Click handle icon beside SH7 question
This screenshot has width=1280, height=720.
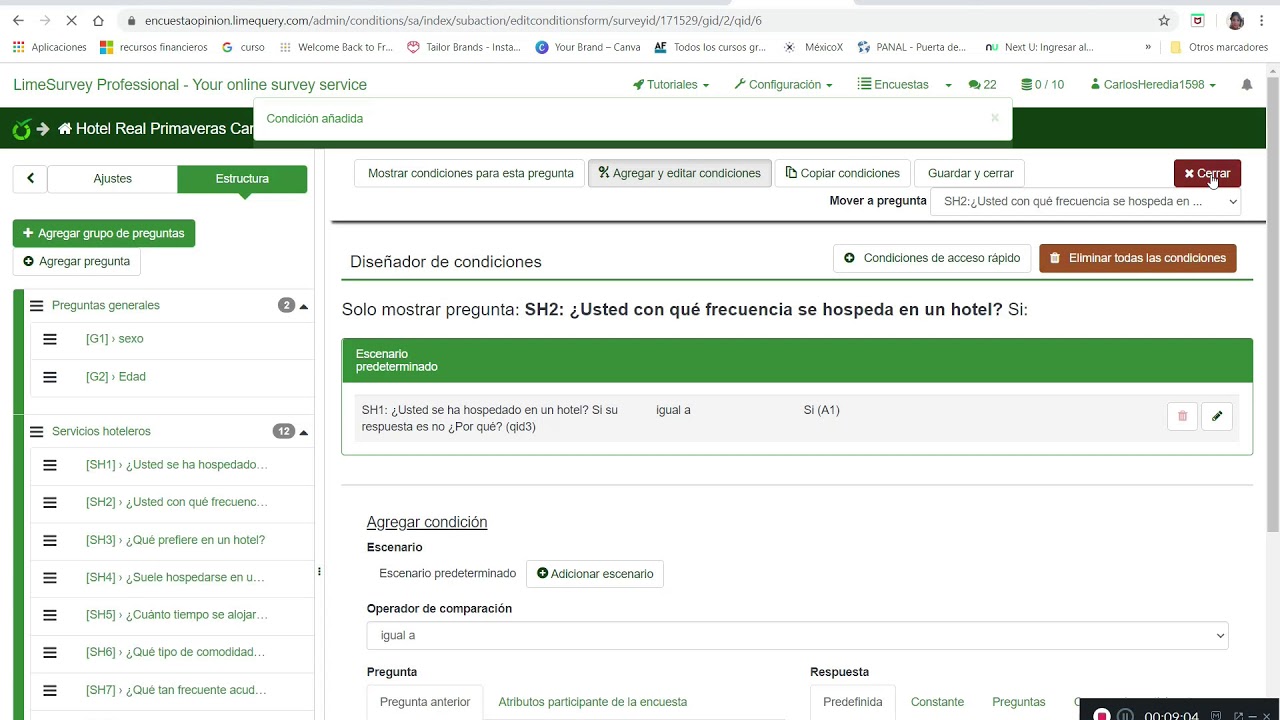[x=50, y=690]
